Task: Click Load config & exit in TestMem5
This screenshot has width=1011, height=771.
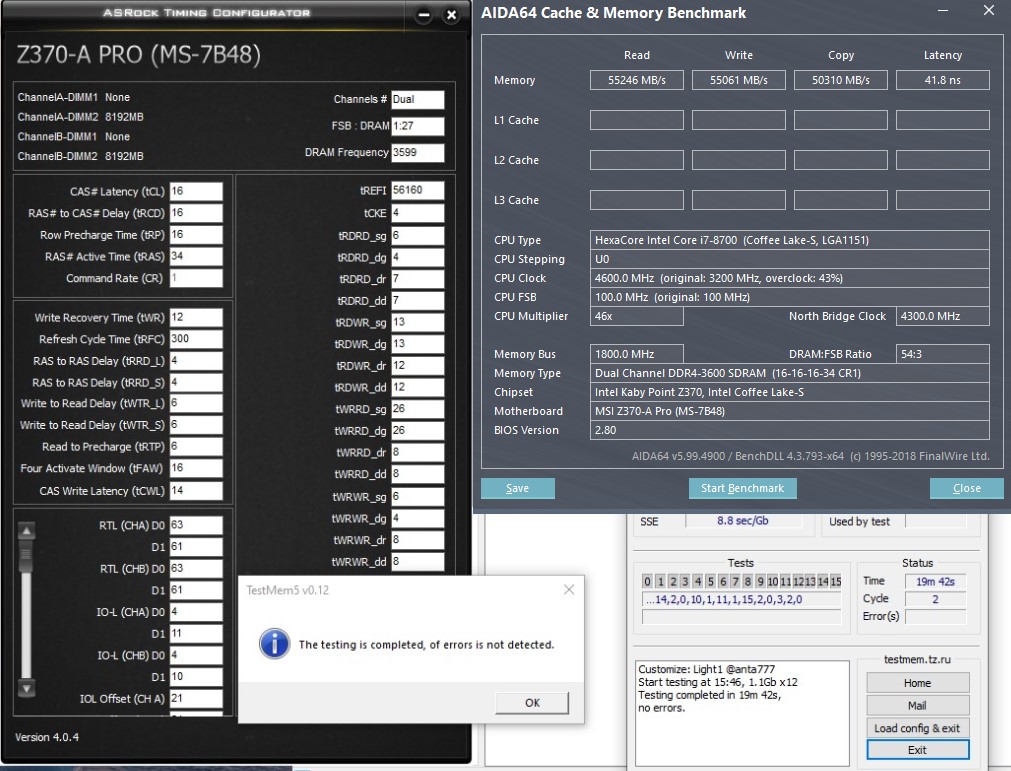Action: coord(918,728)
